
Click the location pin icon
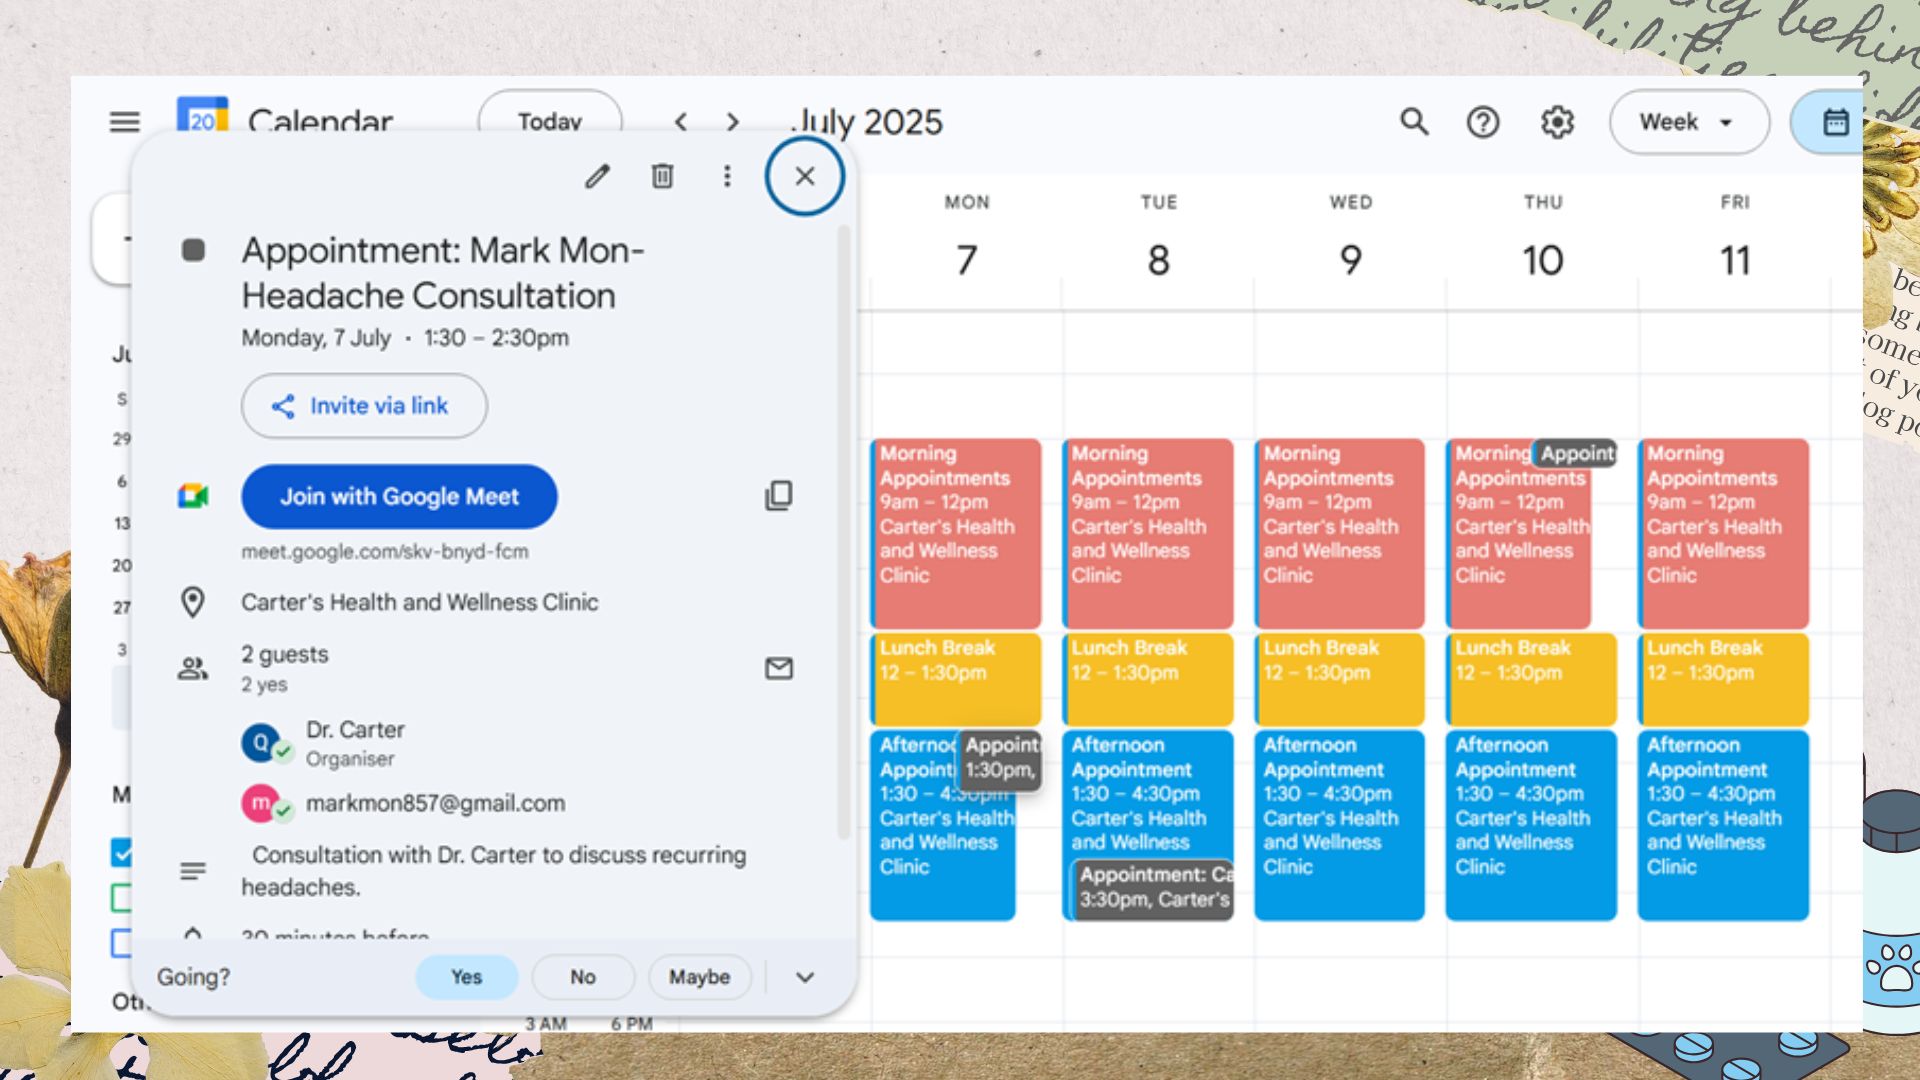[192, 602]
